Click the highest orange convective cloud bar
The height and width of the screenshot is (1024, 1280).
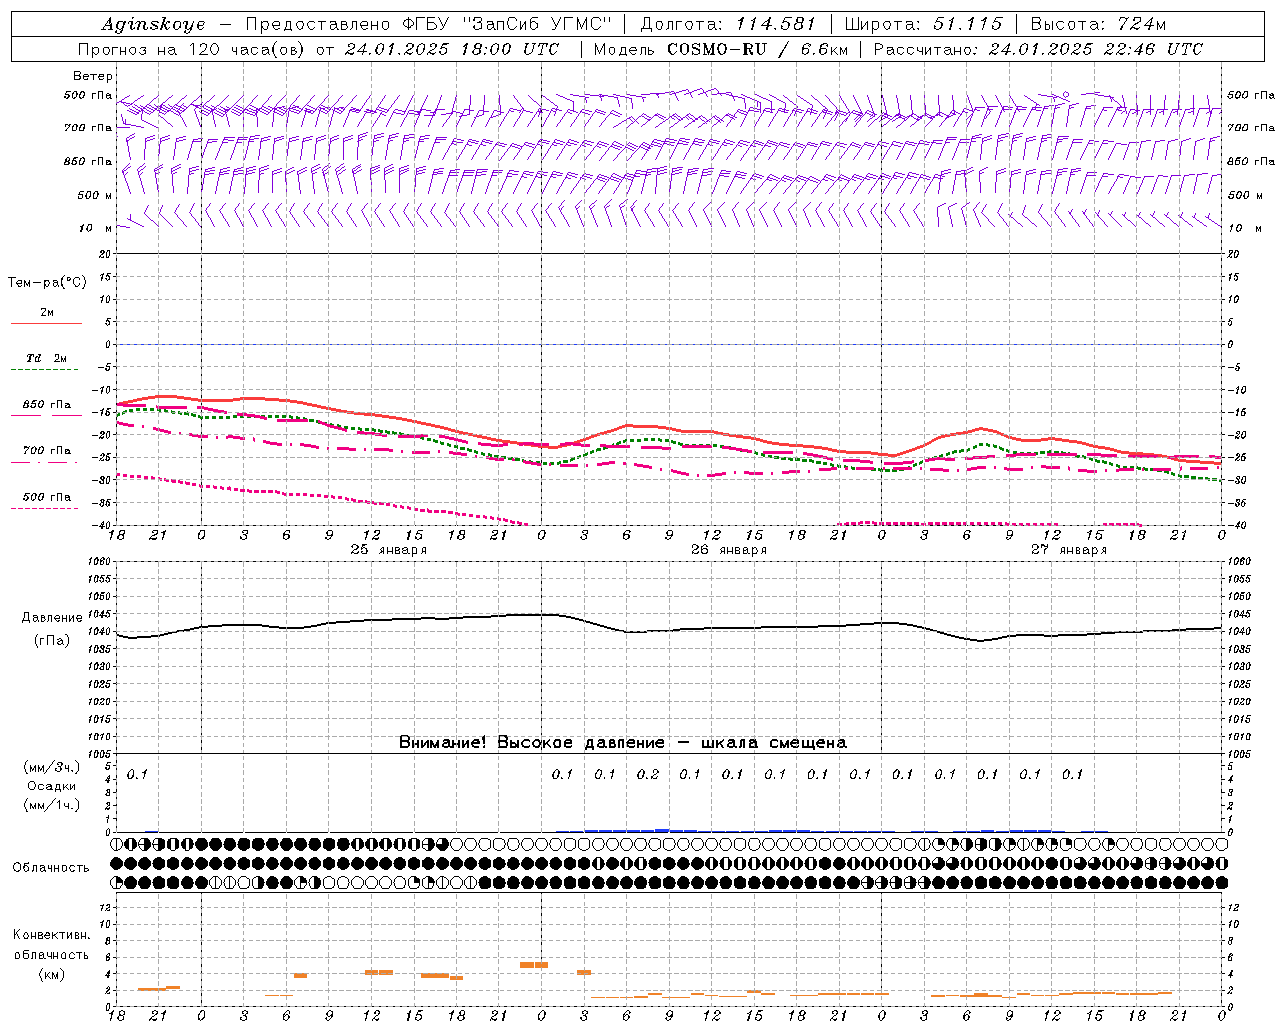coord(534,965)
